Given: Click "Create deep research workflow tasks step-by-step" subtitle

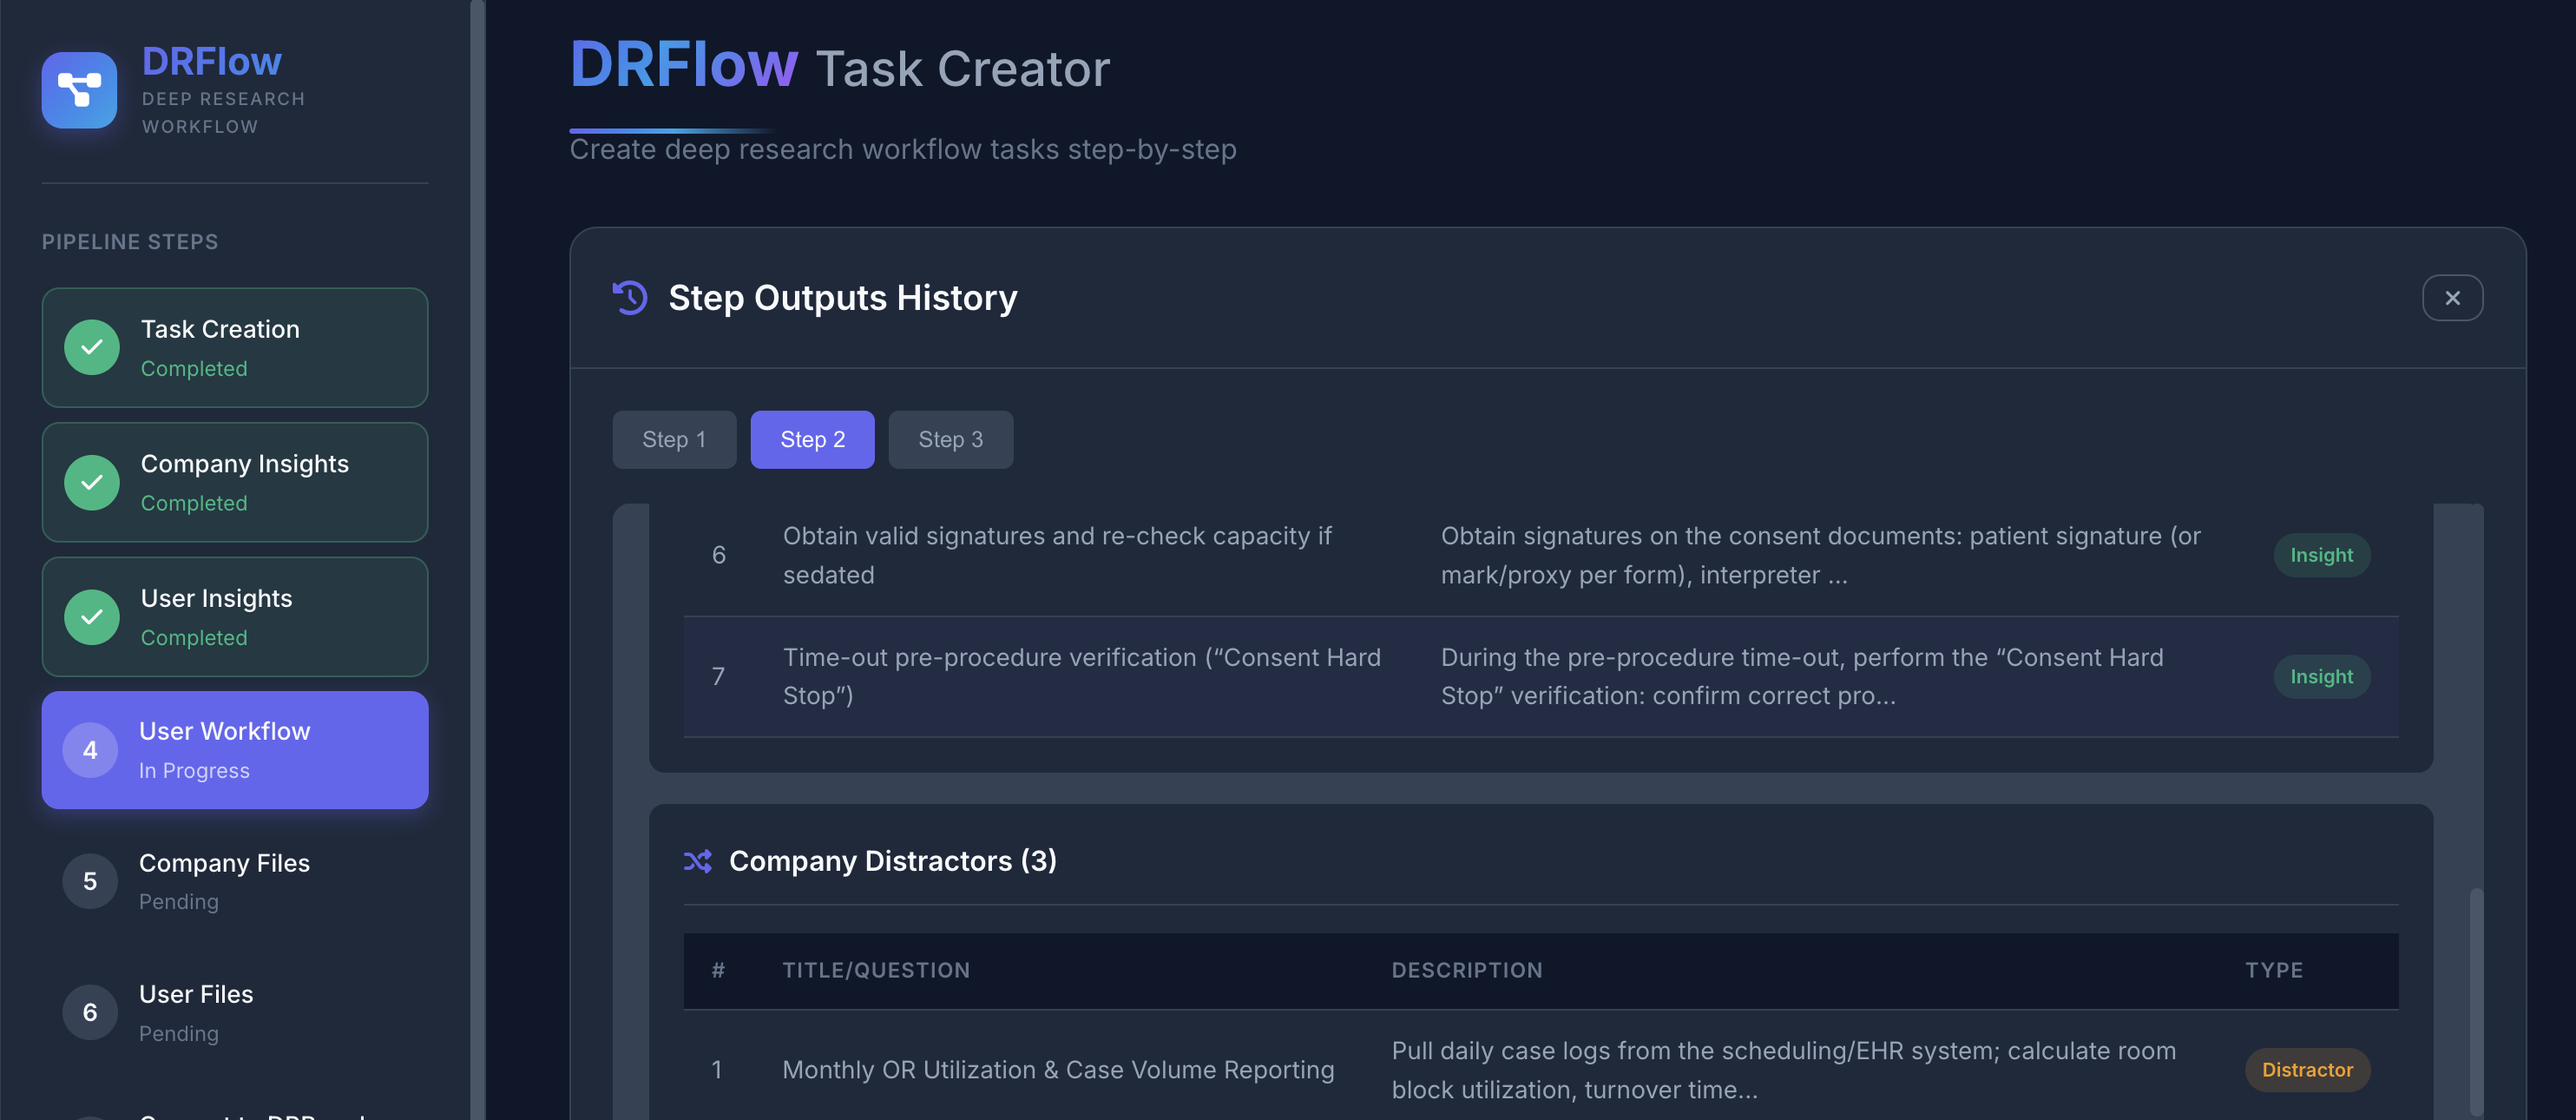Looking at the screenshot, I should pos(903,150).
